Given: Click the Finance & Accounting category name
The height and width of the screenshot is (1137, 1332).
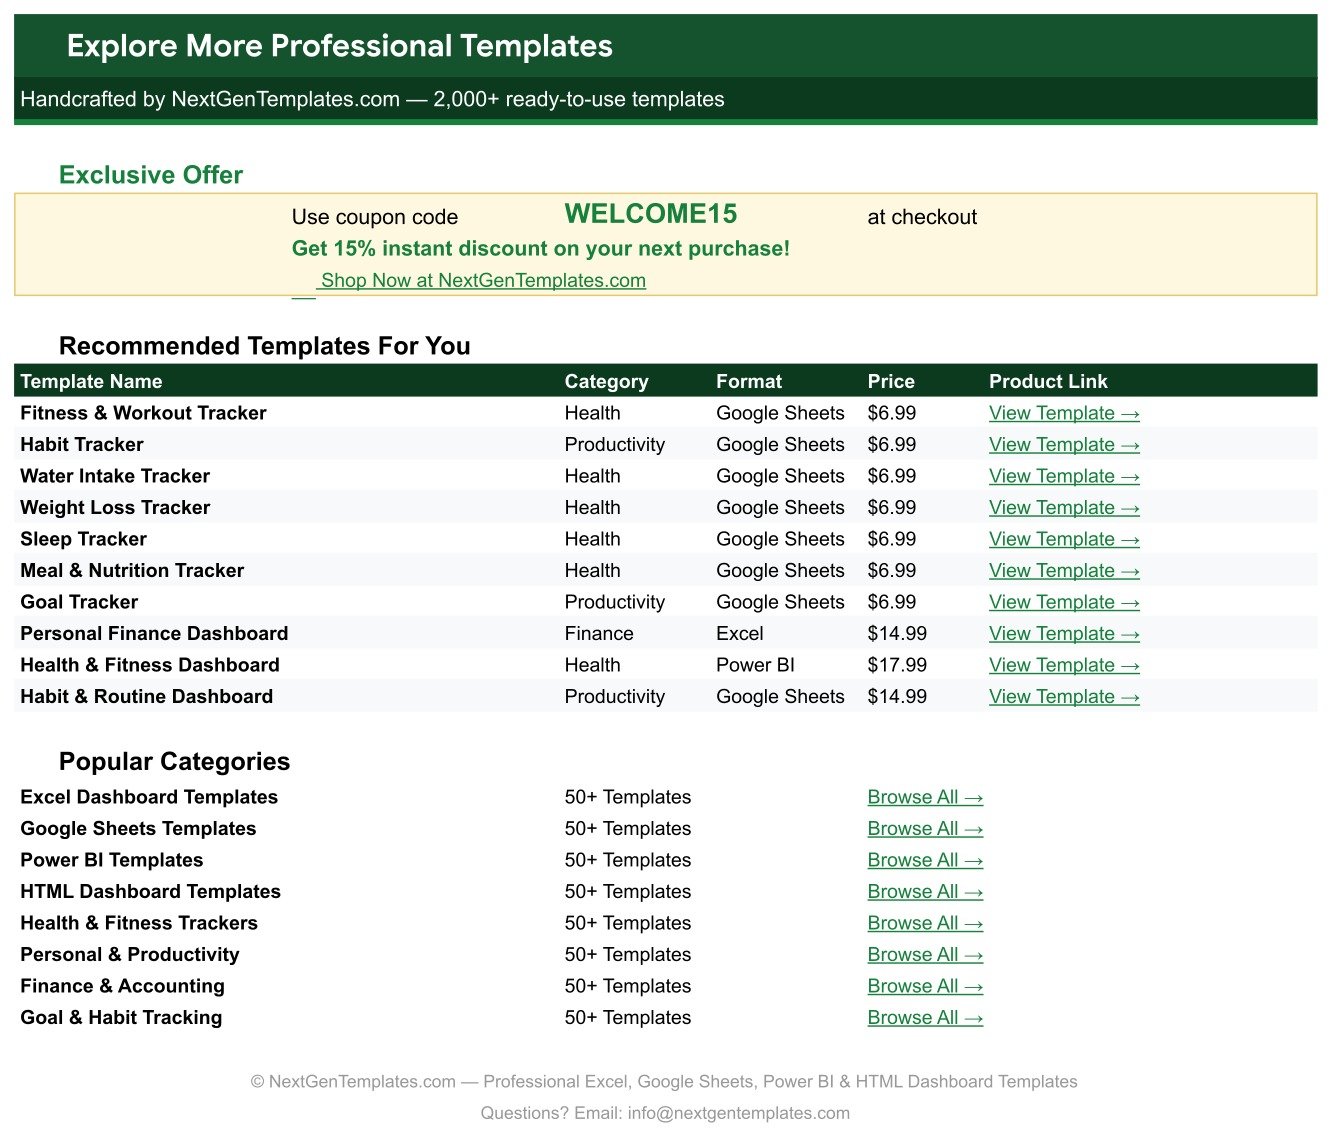Looking at the screenshot, I should click(122, 986).
